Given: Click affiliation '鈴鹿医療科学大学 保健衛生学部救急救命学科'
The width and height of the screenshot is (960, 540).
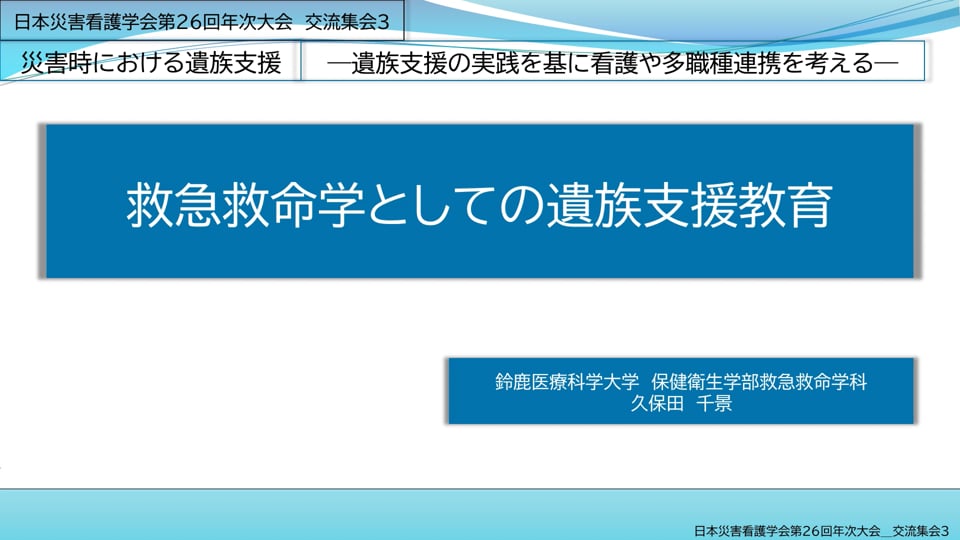Looking at the screenshot, I should coord(681,382).
